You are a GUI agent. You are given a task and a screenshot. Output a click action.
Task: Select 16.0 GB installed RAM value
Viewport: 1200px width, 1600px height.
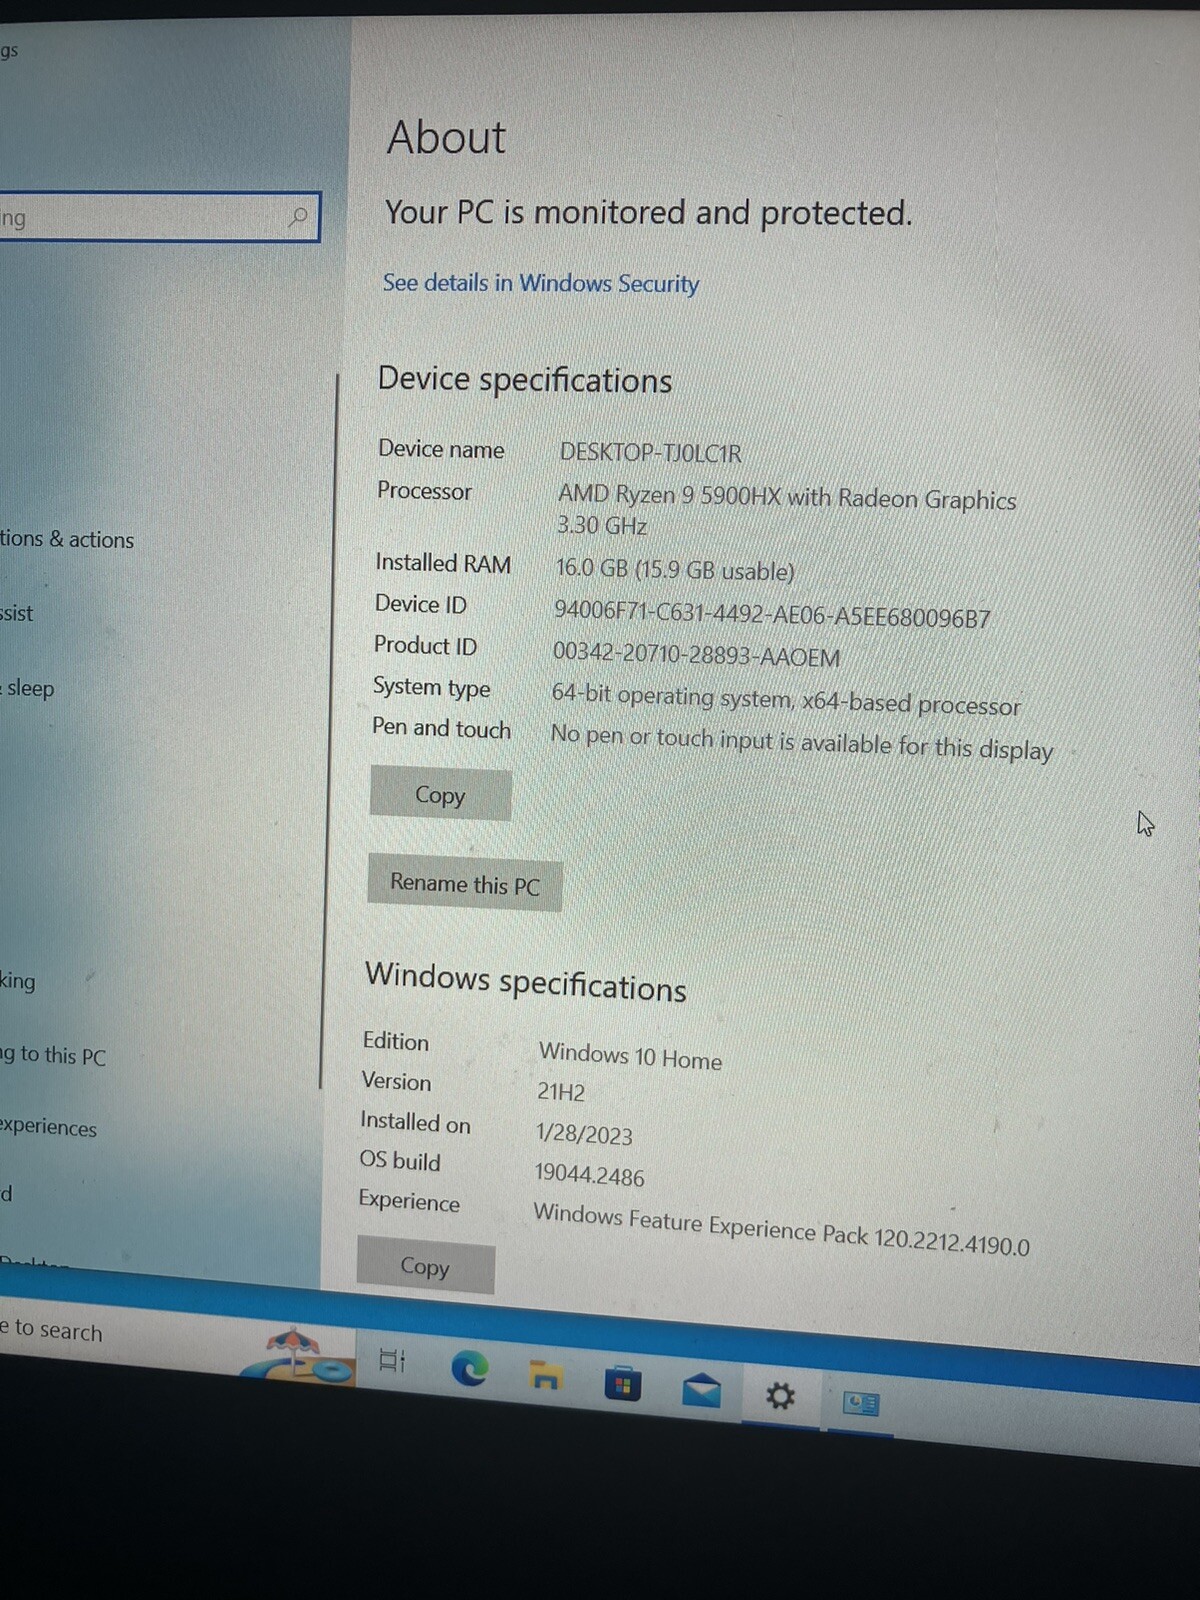675,569
